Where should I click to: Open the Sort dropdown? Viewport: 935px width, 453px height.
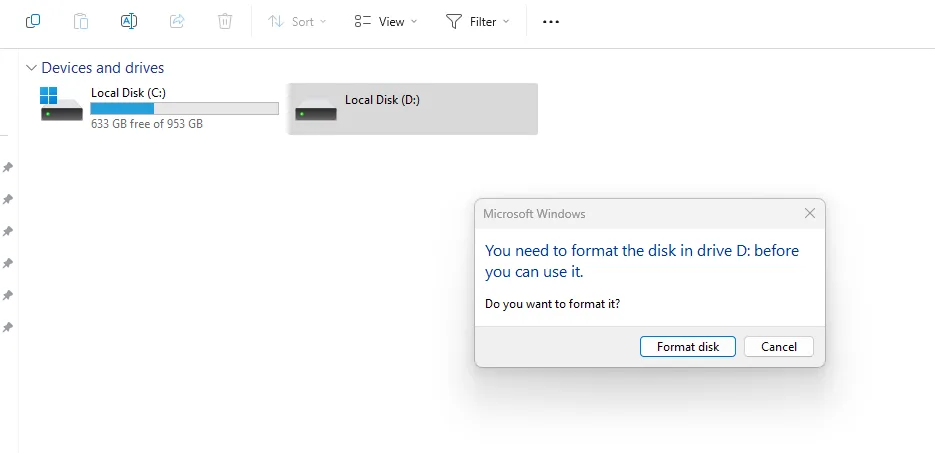tap(297, 21)
